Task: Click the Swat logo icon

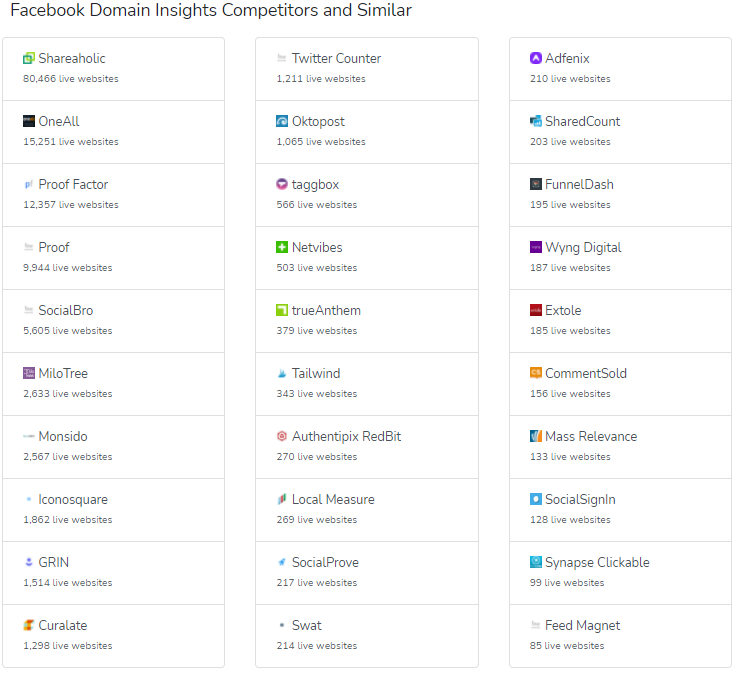Action: 282,626
